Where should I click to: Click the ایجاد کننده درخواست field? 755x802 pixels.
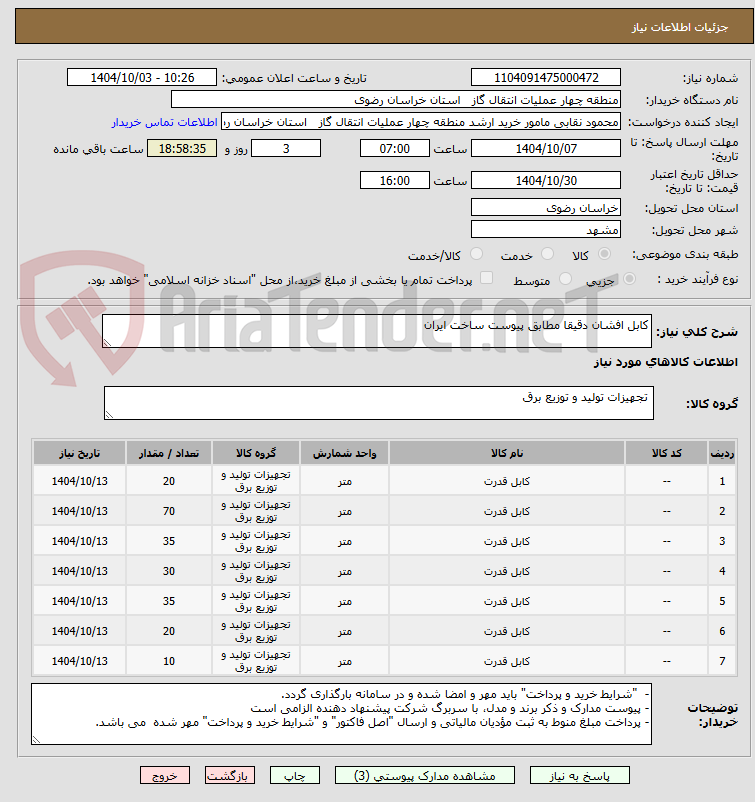(x=421, y=122)
